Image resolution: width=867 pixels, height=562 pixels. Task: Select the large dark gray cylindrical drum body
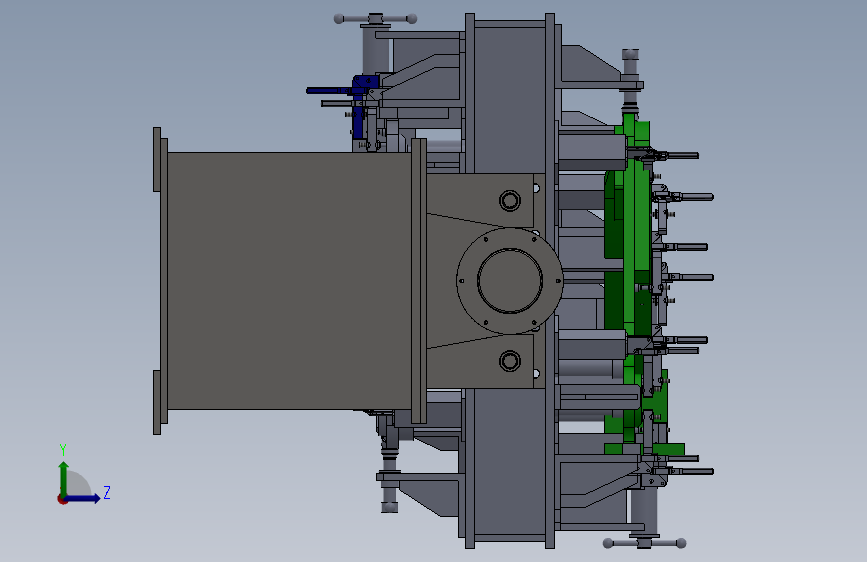tap(289, 281)
